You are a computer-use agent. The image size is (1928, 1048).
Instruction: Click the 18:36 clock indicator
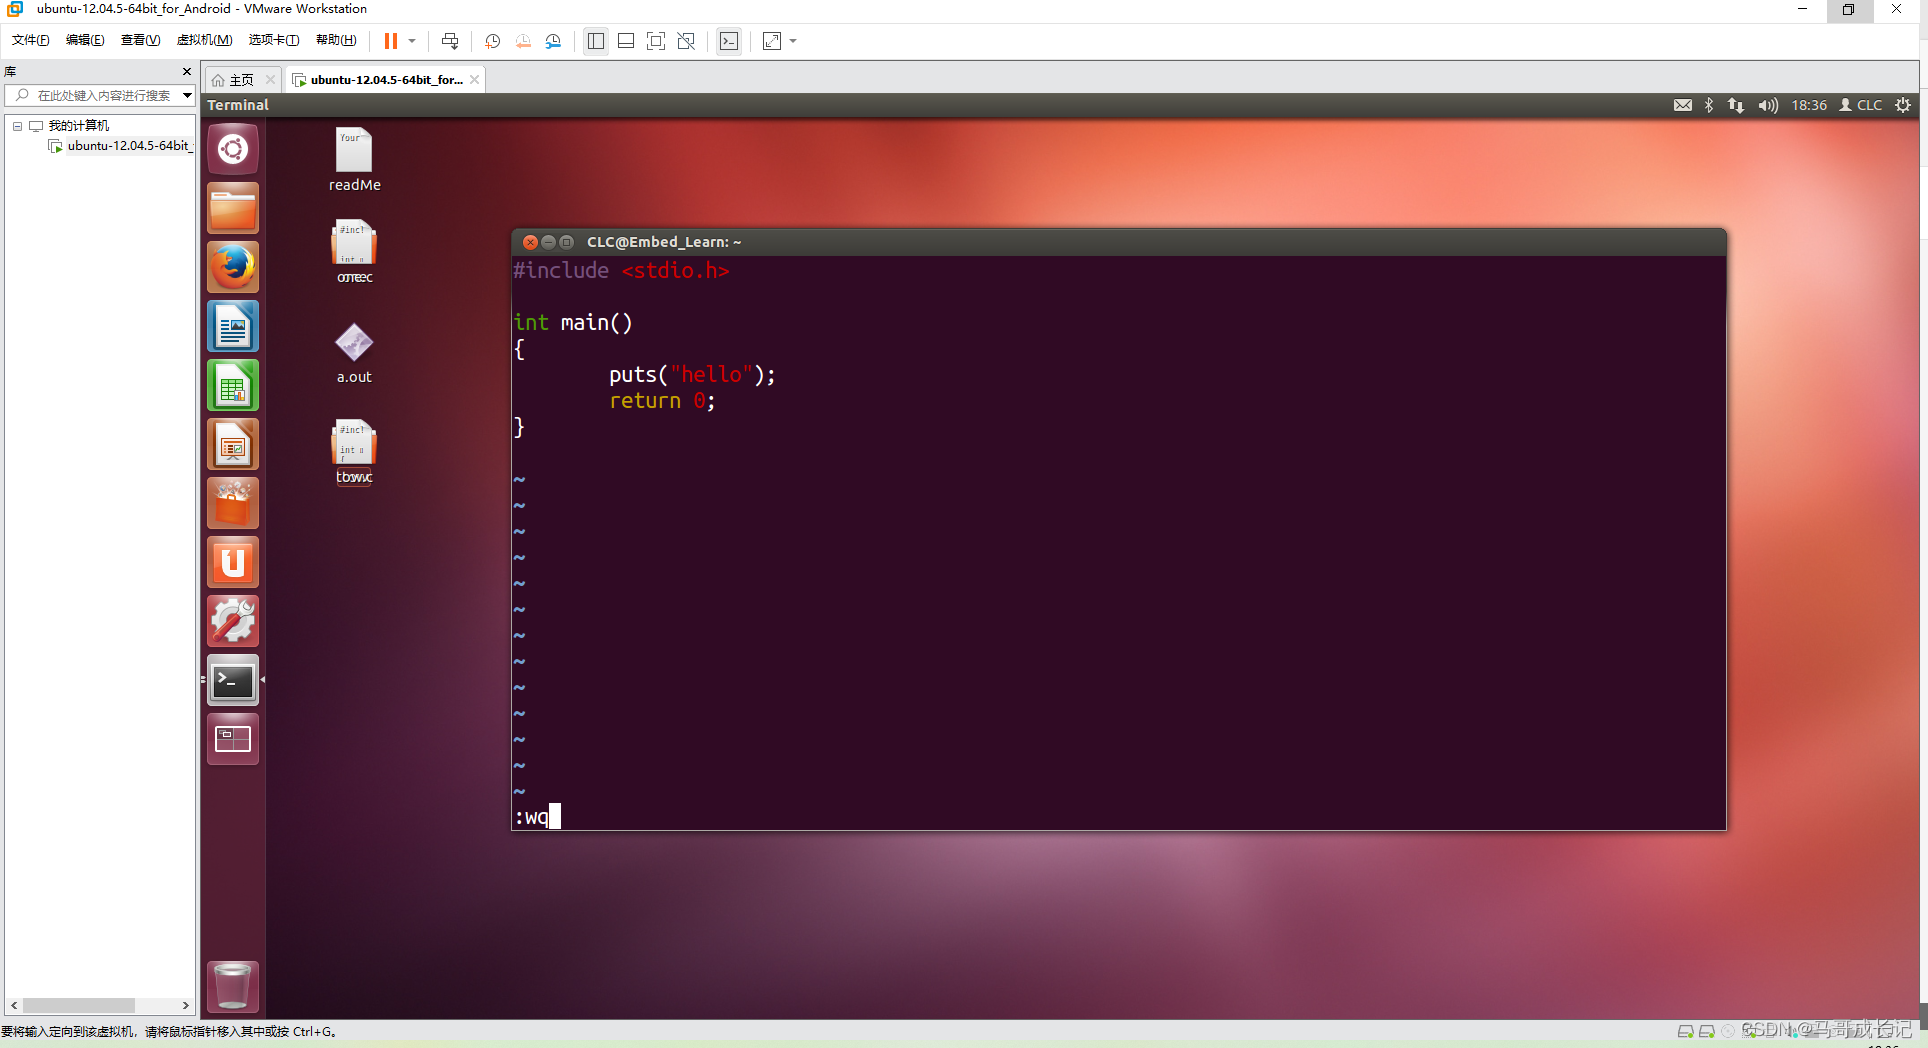pyautogui.click(x=1809, y=105)
